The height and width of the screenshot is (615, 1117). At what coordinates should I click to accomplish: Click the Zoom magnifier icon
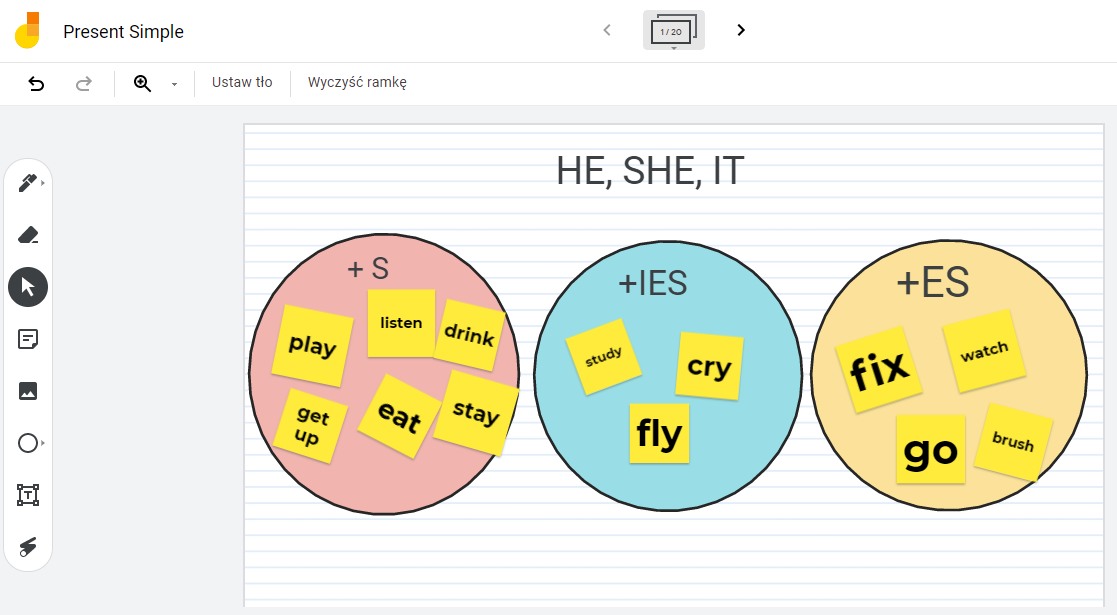(x=142, y=83)
